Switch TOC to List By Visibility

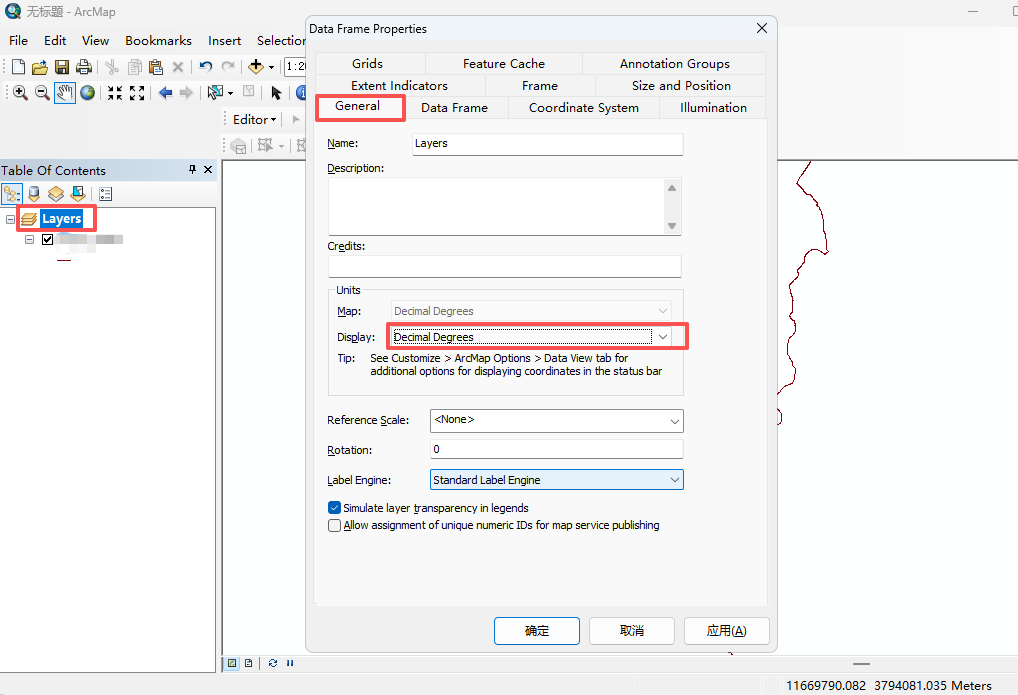56,194
